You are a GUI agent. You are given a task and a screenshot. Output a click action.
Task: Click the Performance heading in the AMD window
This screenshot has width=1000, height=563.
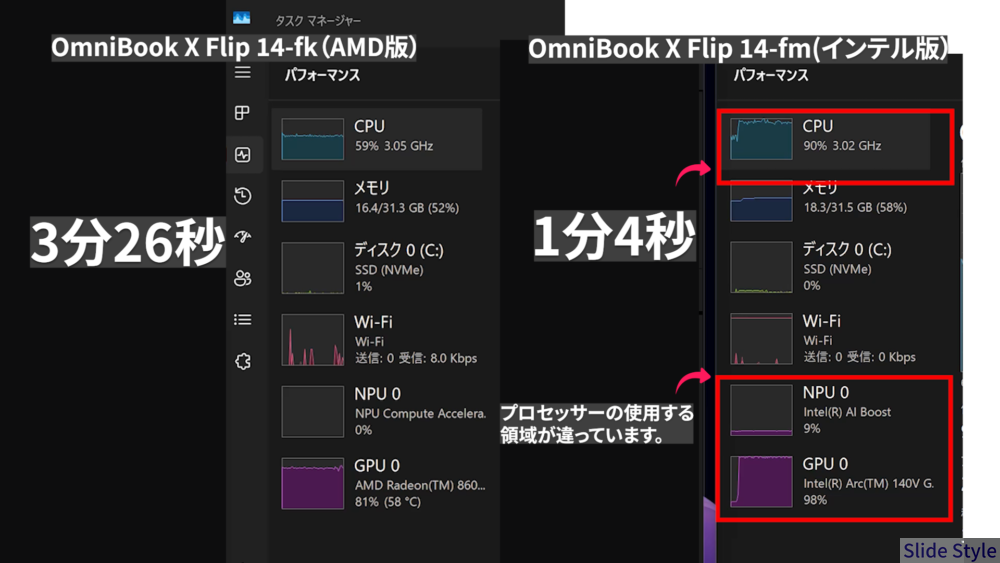[x=322, y=75]
